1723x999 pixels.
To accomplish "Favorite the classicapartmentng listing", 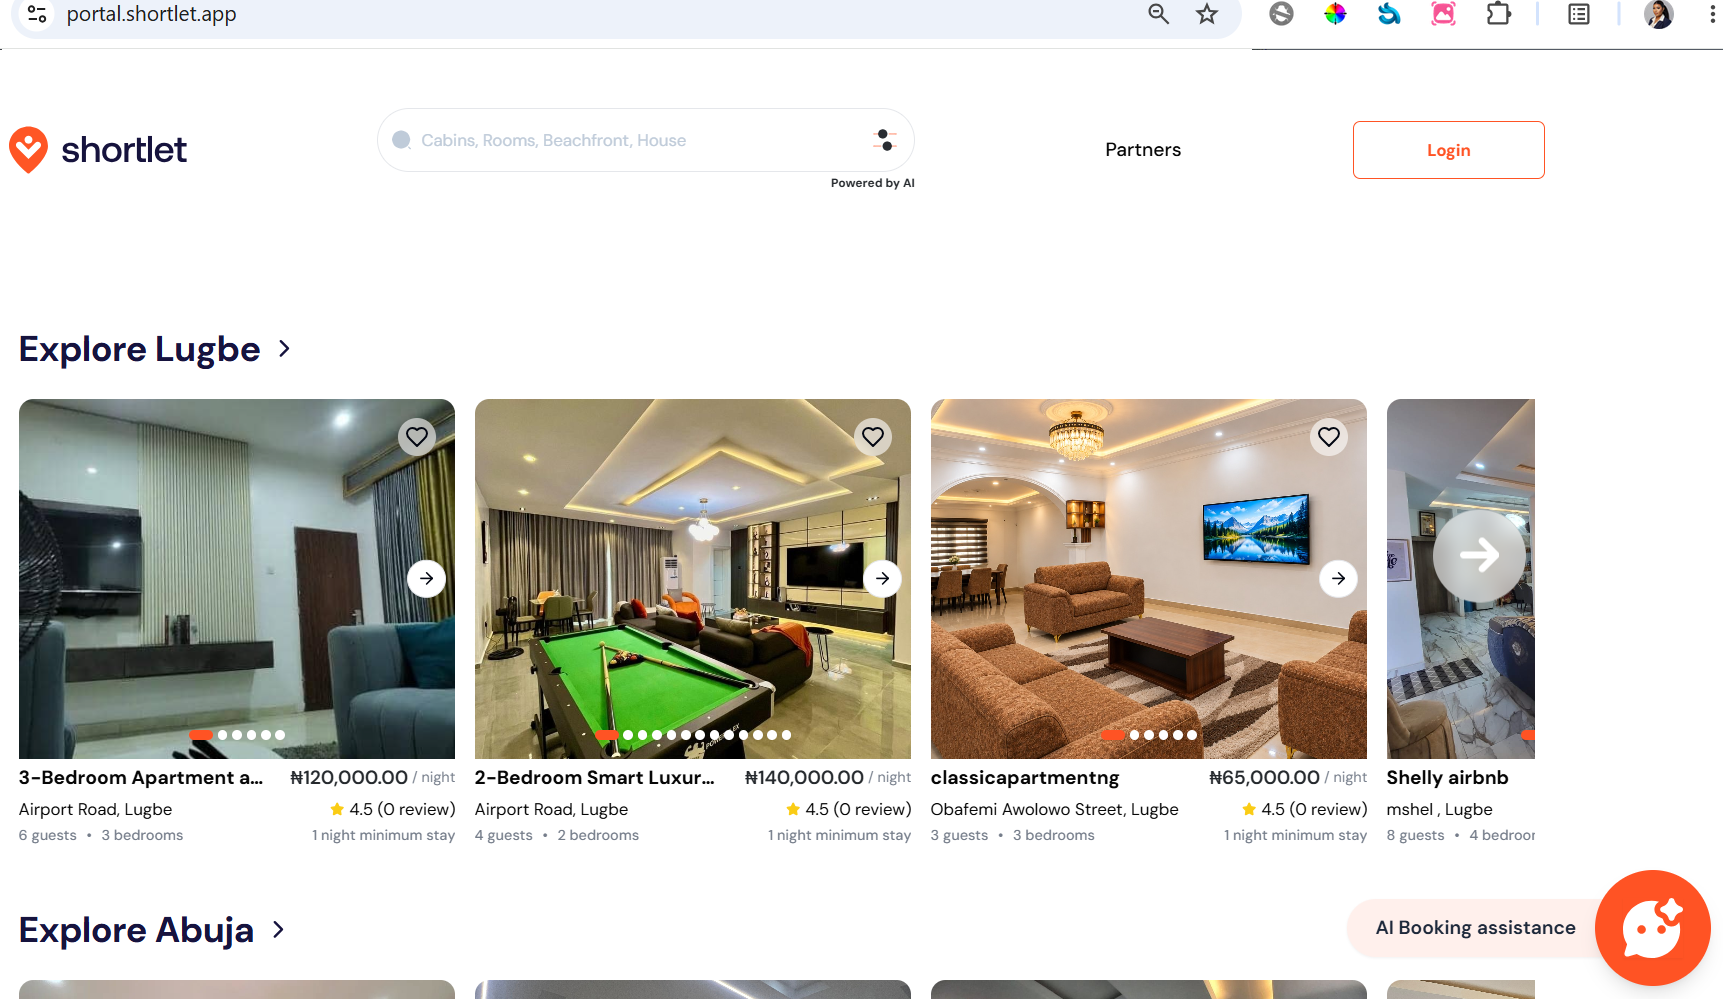I will (x=1329, y=436).
